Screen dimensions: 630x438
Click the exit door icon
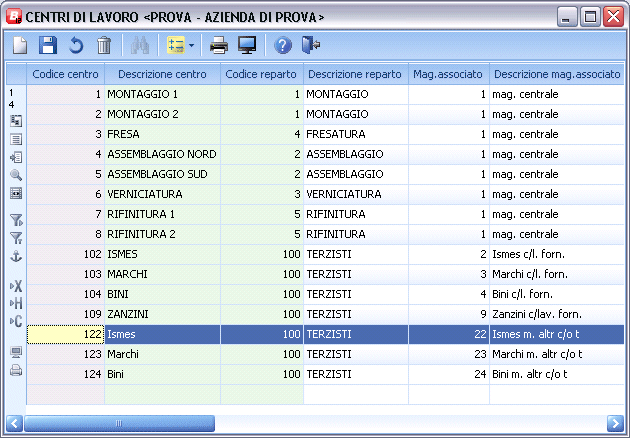310,45
